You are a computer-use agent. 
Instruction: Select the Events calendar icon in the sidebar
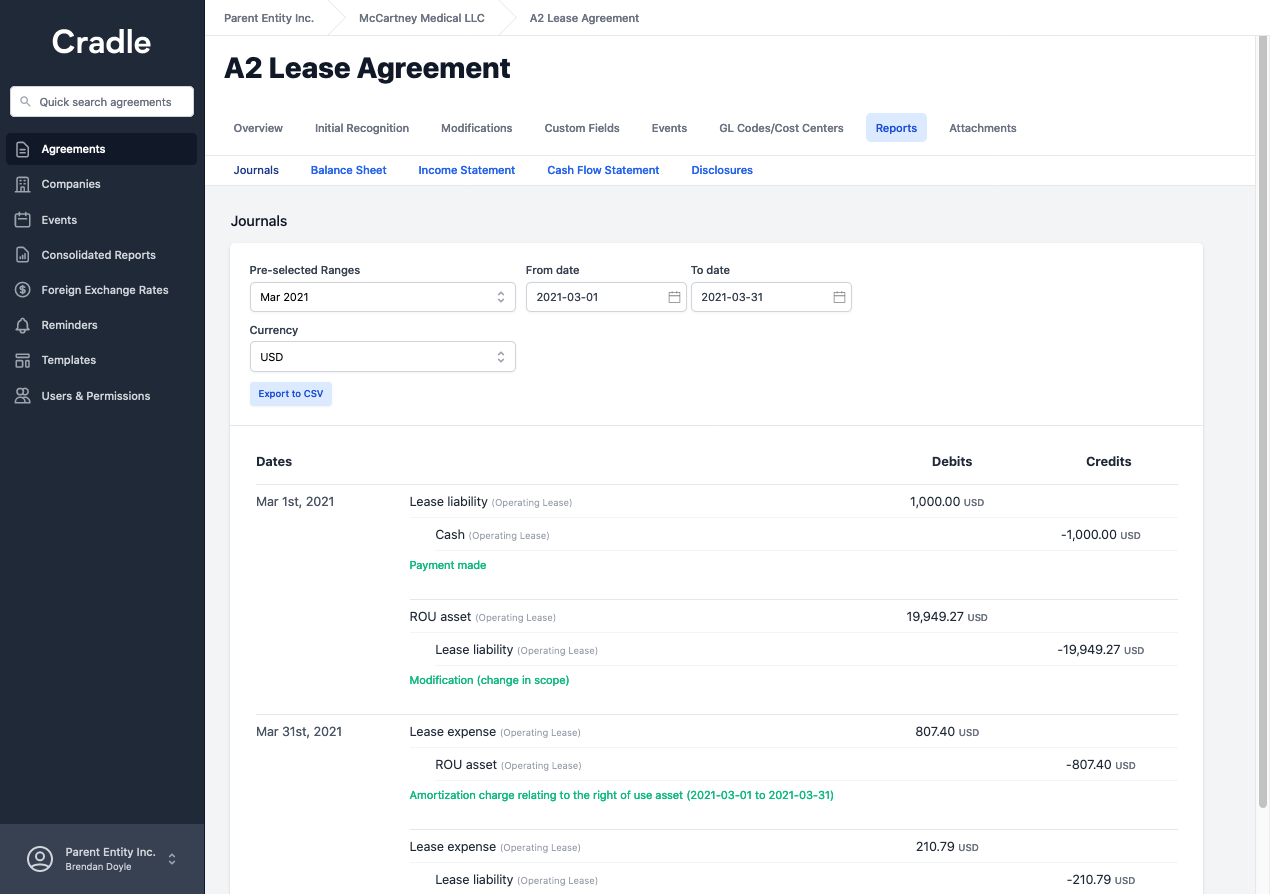21,219
